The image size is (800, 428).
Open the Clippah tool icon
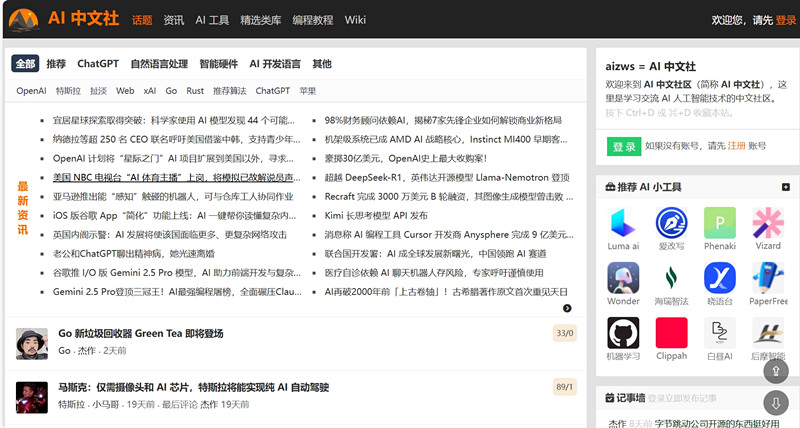(671, 333)
